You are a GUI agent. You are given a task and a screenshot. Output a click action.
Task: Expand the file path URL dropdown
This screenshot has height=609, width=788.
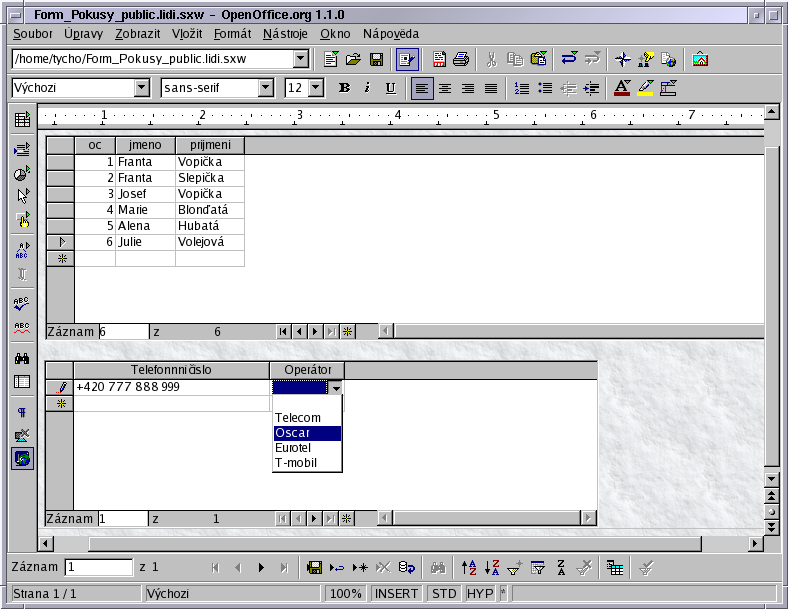pos(301,59)
